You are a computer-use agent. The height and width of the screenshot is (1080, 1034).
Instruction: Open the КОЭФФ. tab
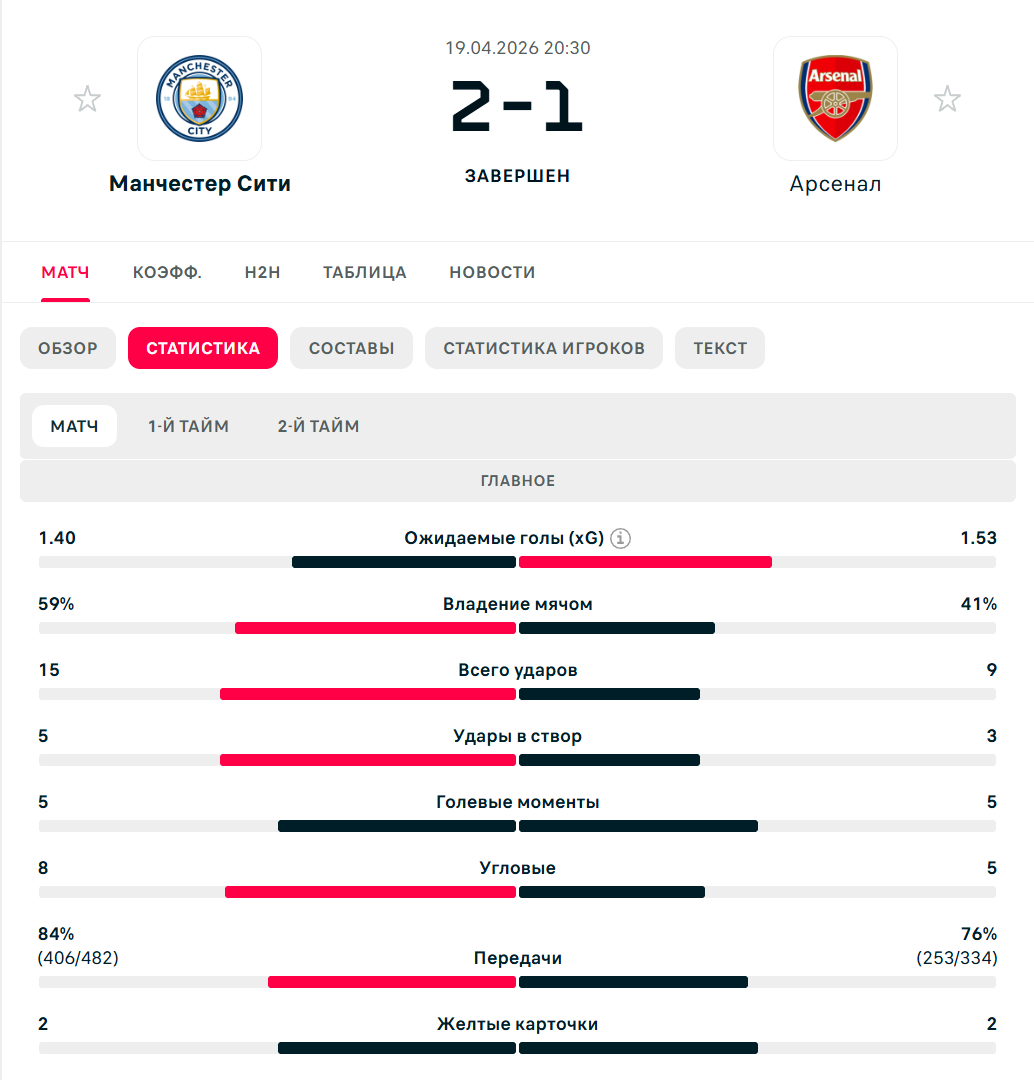[x=167, y=272]
